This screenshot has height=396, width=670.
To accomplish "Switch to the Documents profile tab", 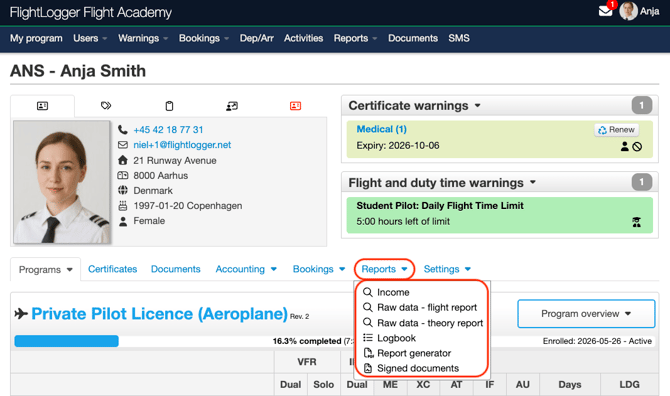I will click(x=176, y=269).
